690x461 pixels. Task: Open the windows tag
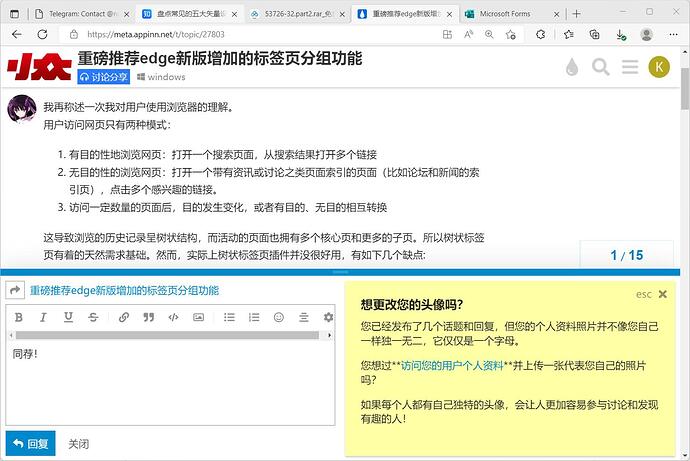pos(161,77)
